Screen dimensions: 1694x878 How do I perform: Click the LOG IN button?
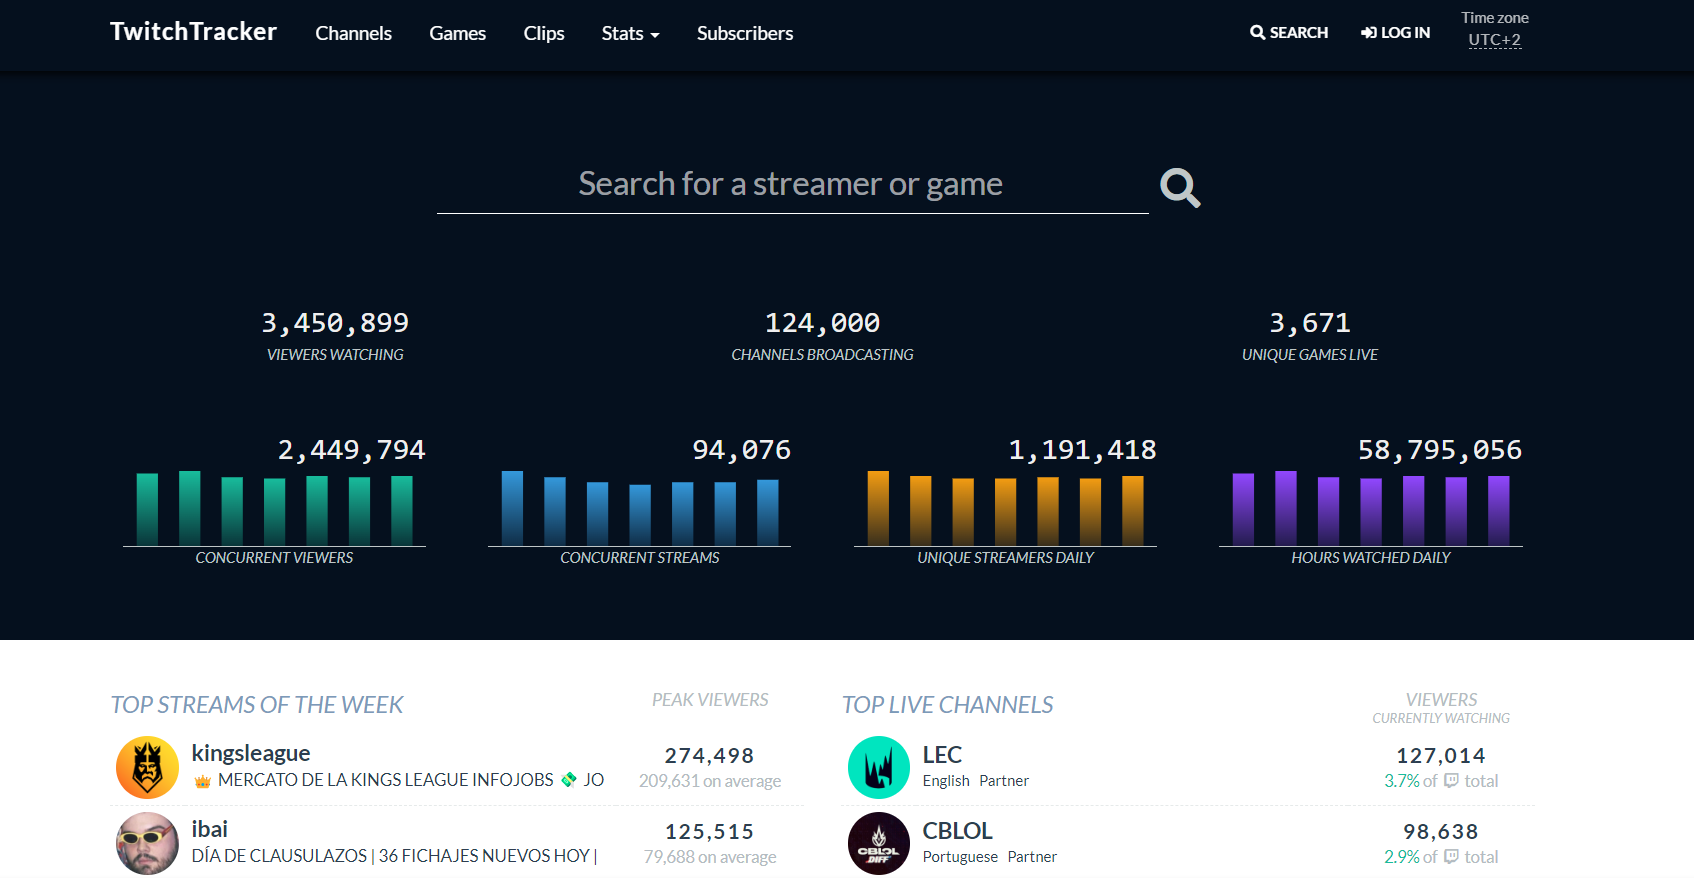click(x=1395, y=32)
